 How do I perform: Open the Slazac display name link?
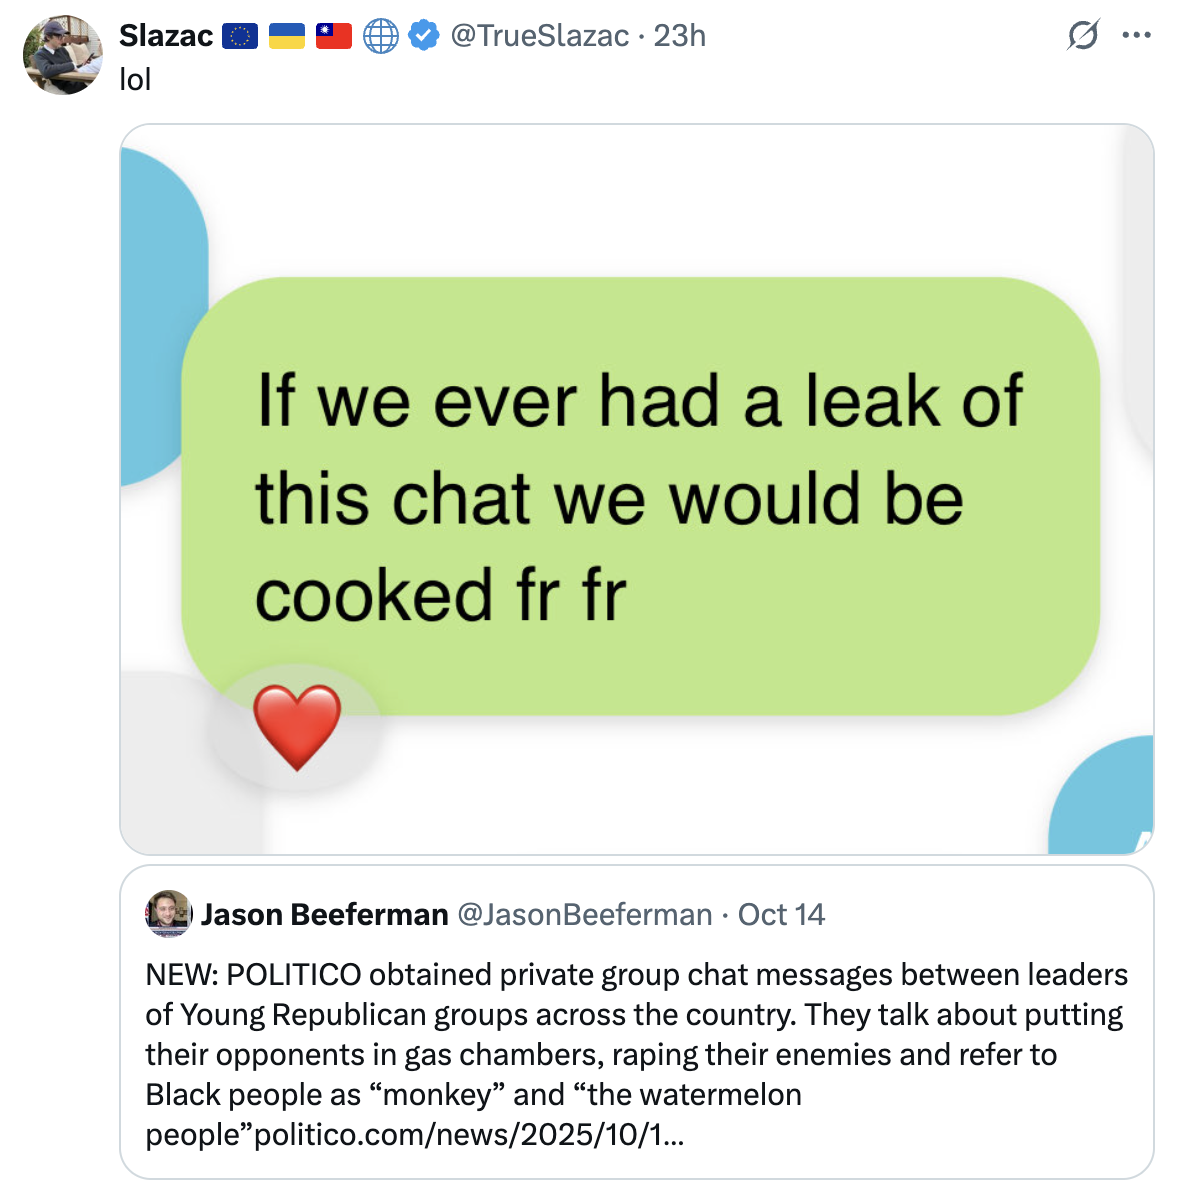pos(166,36)
